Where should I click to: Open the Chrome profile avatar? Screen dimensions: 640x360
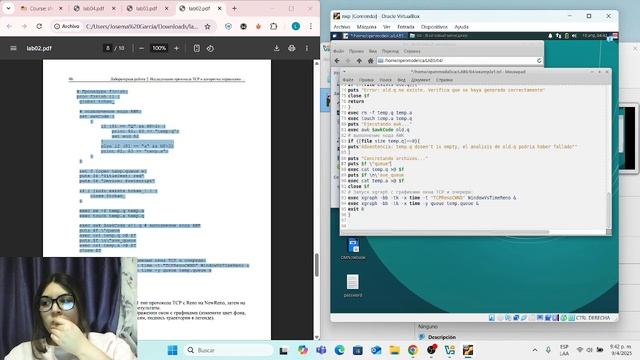tap(296, 26)
